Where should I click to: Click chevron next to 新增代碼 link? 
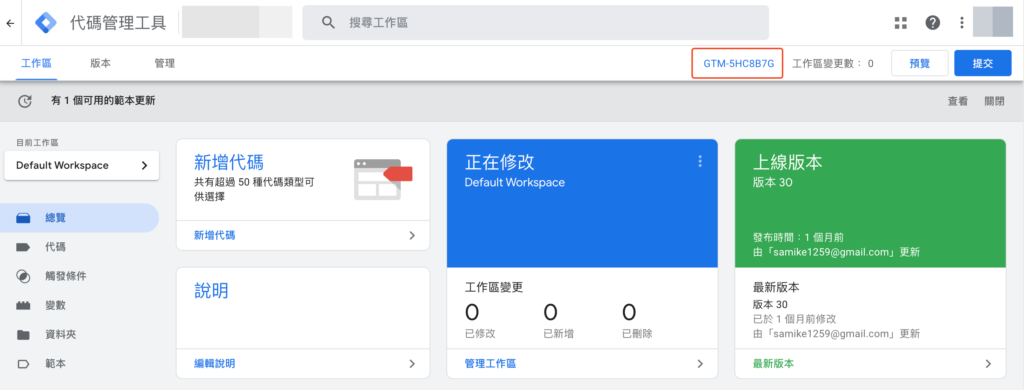pos(412,236)
